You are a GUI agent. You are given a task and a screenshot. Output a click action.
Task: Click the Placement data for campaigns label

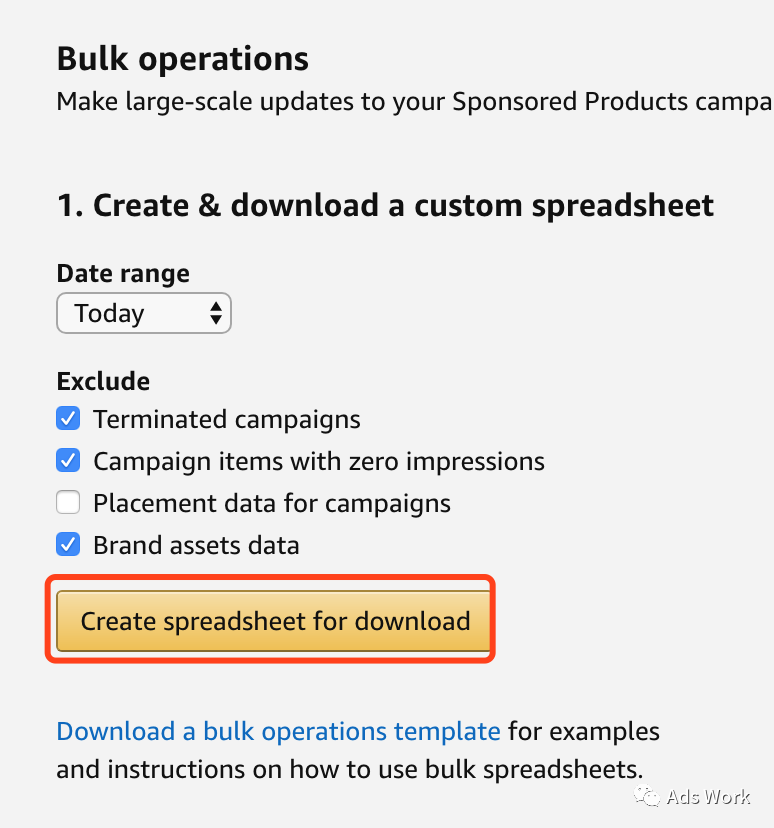coord(272,503)
